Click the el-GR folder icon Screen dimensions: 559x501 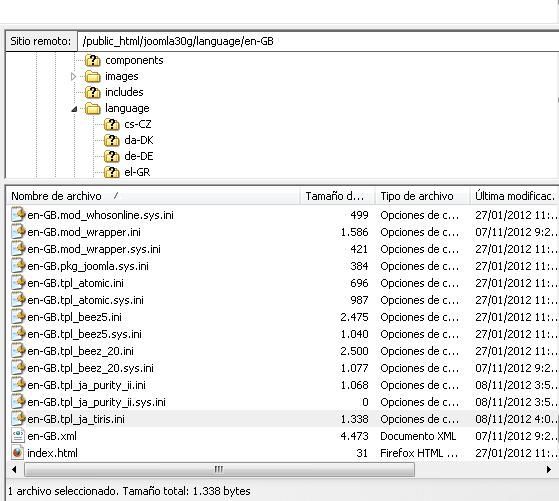click(112, 172)
